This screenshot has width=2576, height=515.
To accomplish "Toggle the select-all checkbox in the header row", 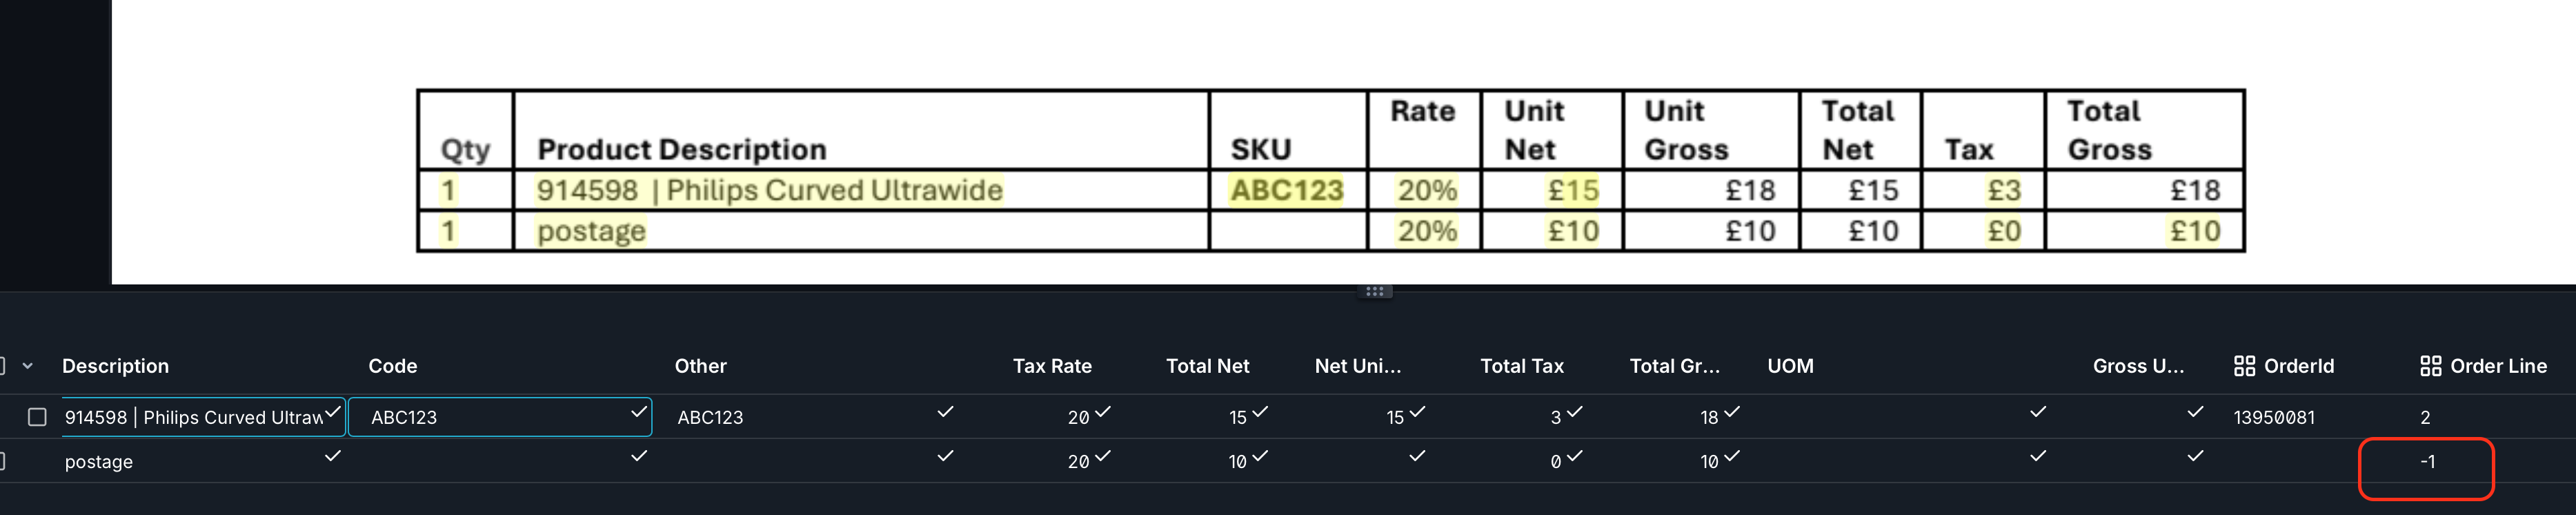I will 3,366.
